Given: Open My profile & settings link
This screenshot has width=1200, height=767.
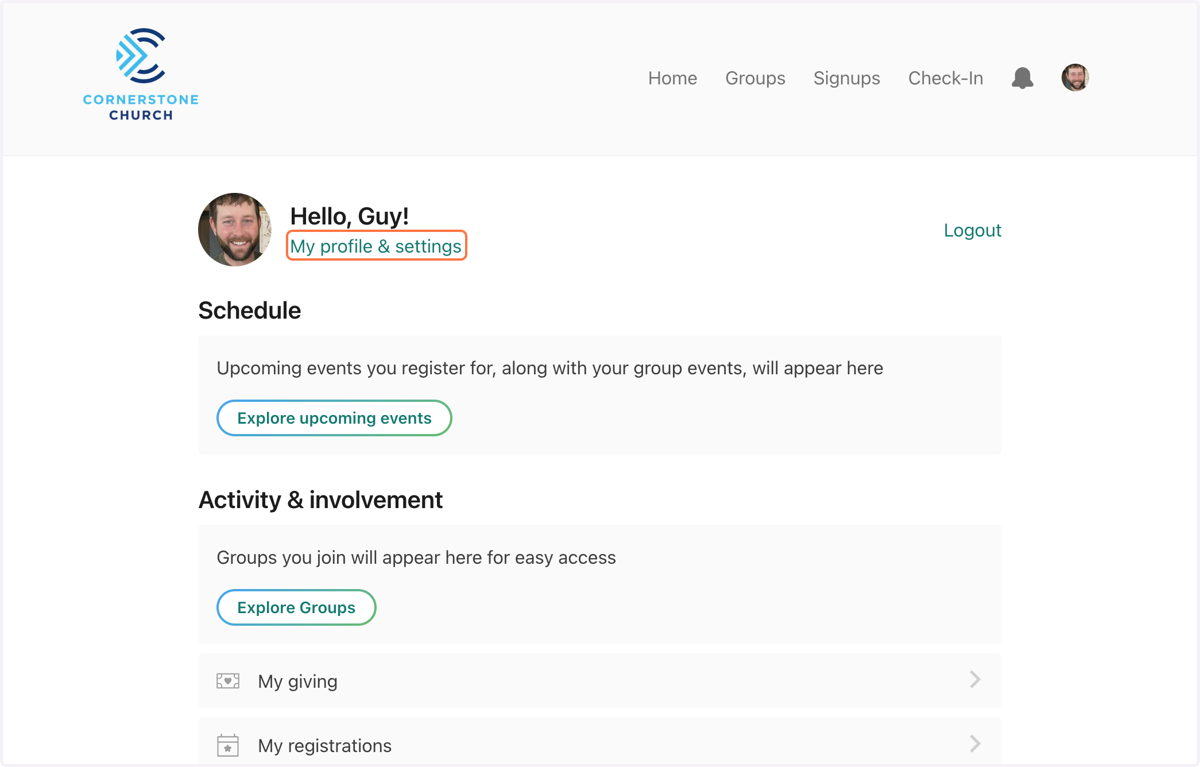Looking at the screenshot, I should [376, 246].
